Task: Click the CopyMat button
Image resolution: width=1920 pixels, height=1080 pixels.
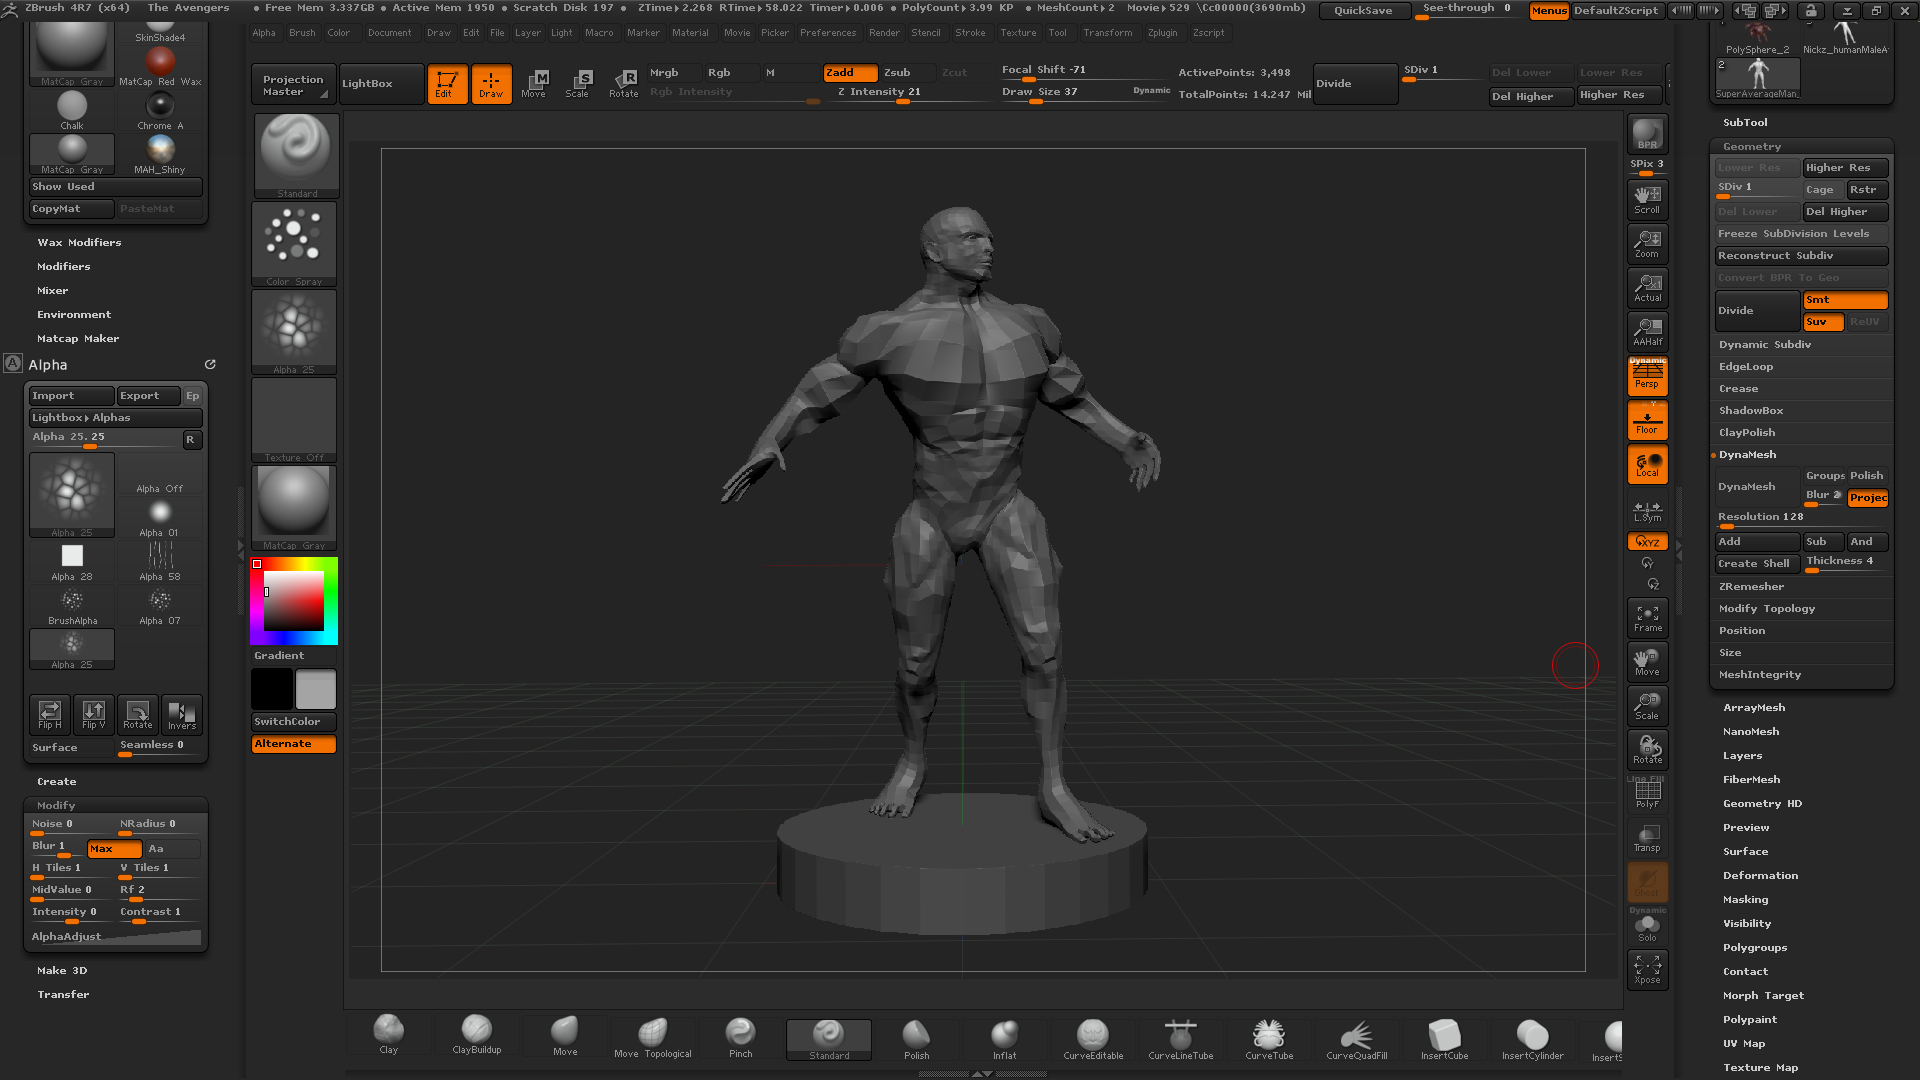Action: point(71,209)
